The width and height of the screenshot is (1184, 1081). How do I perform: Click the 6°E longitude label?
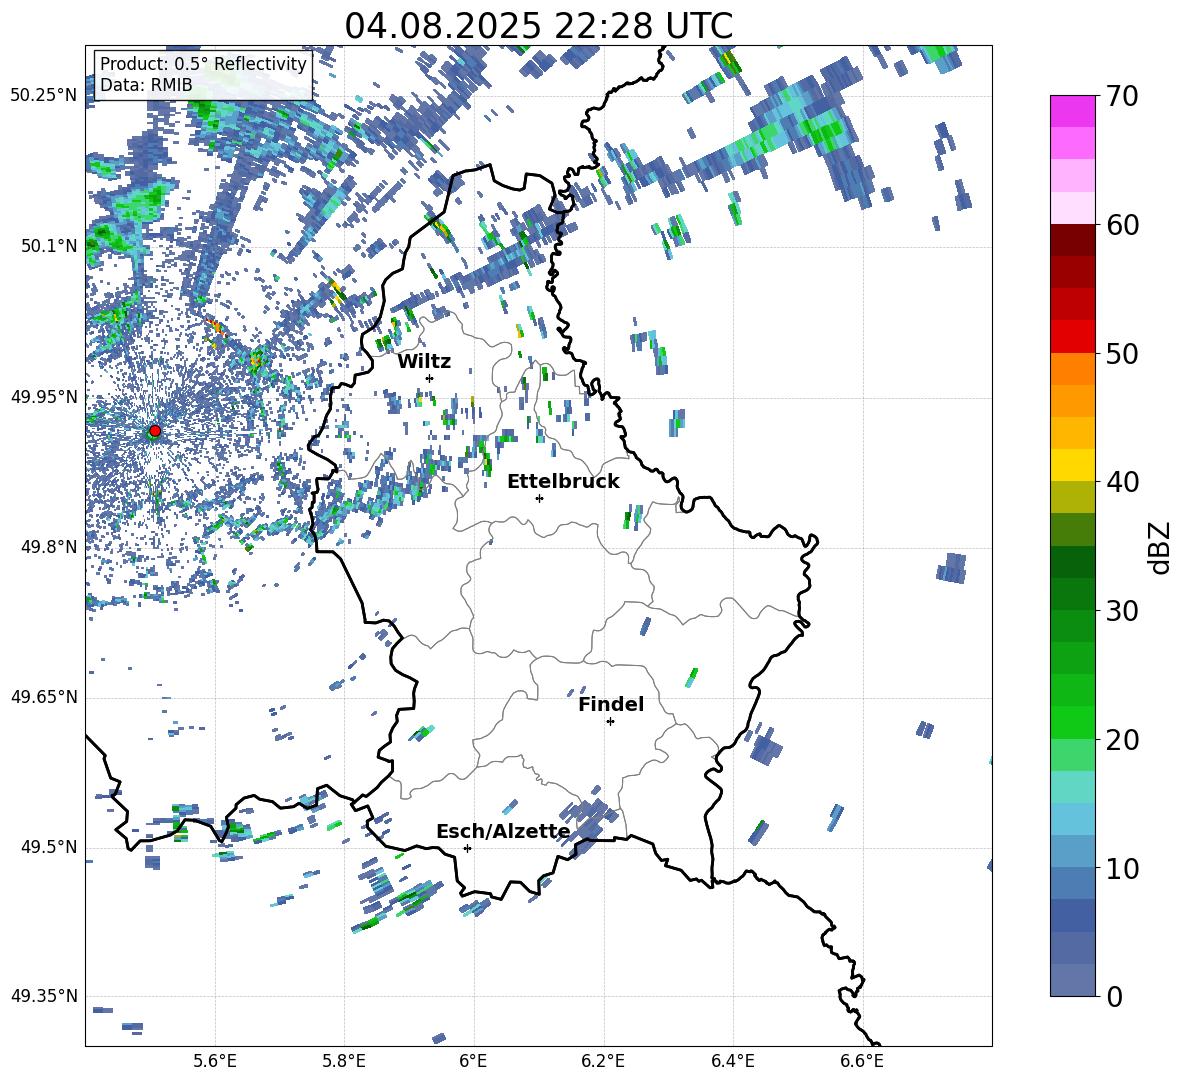pos(473,1061)
